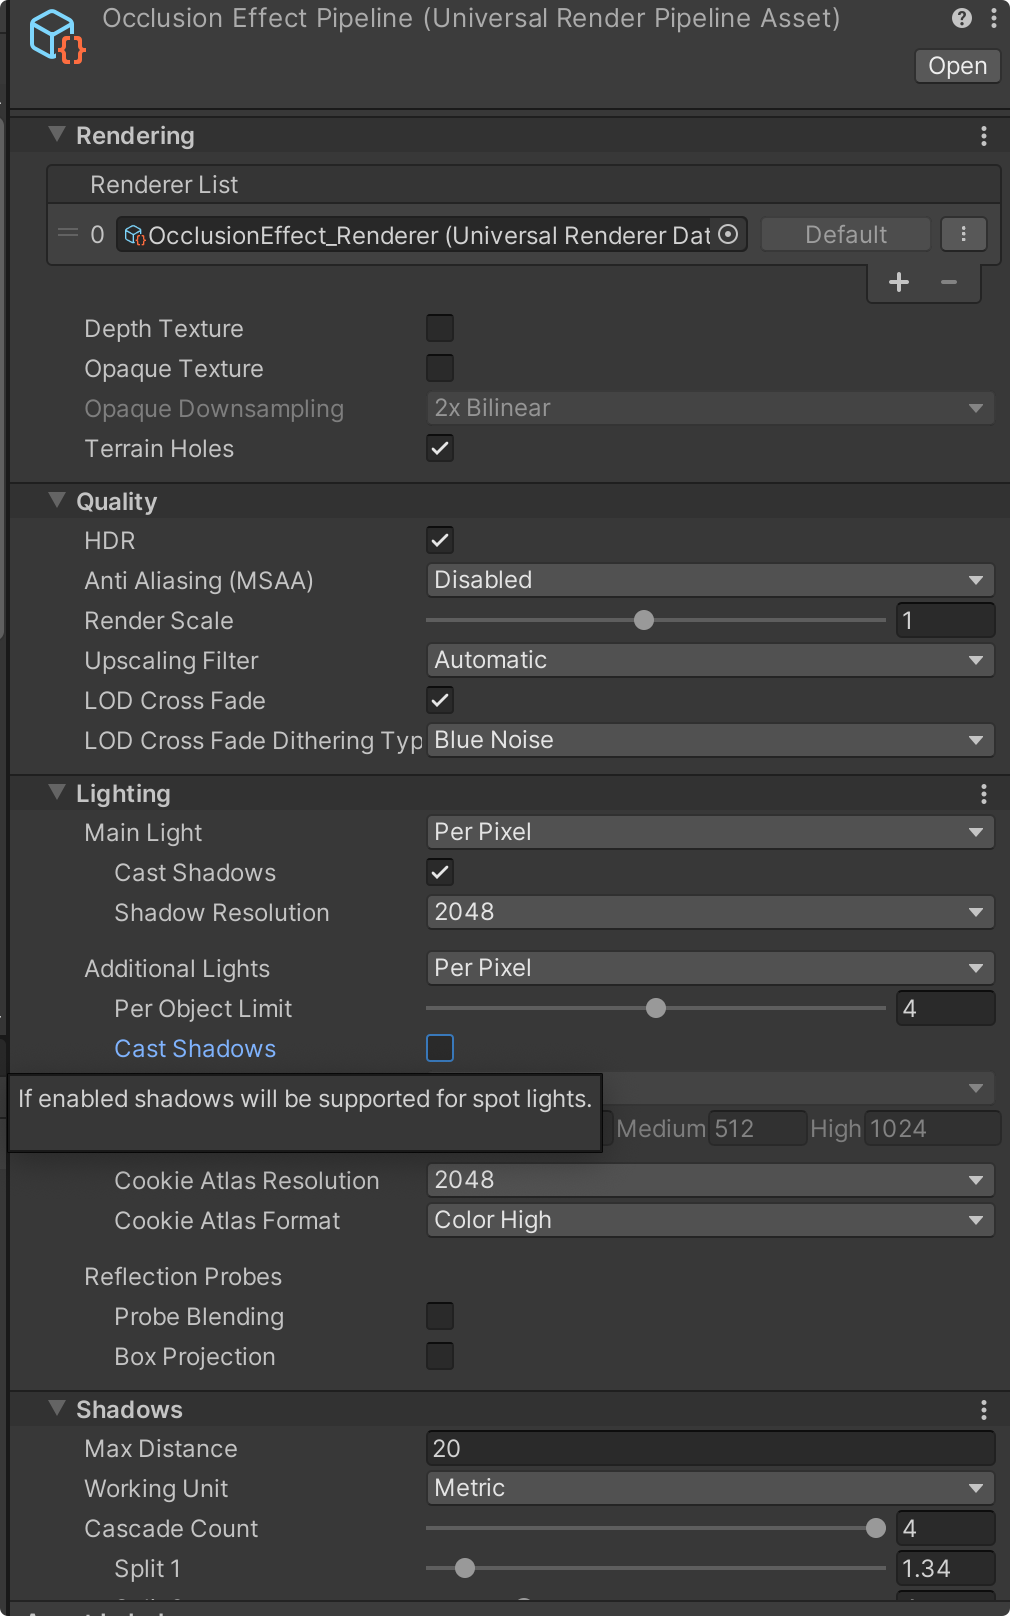This screenshot has width=1010, height=1616.
Task: Open the Lighting section kebab menu
Action: (984, 794)
